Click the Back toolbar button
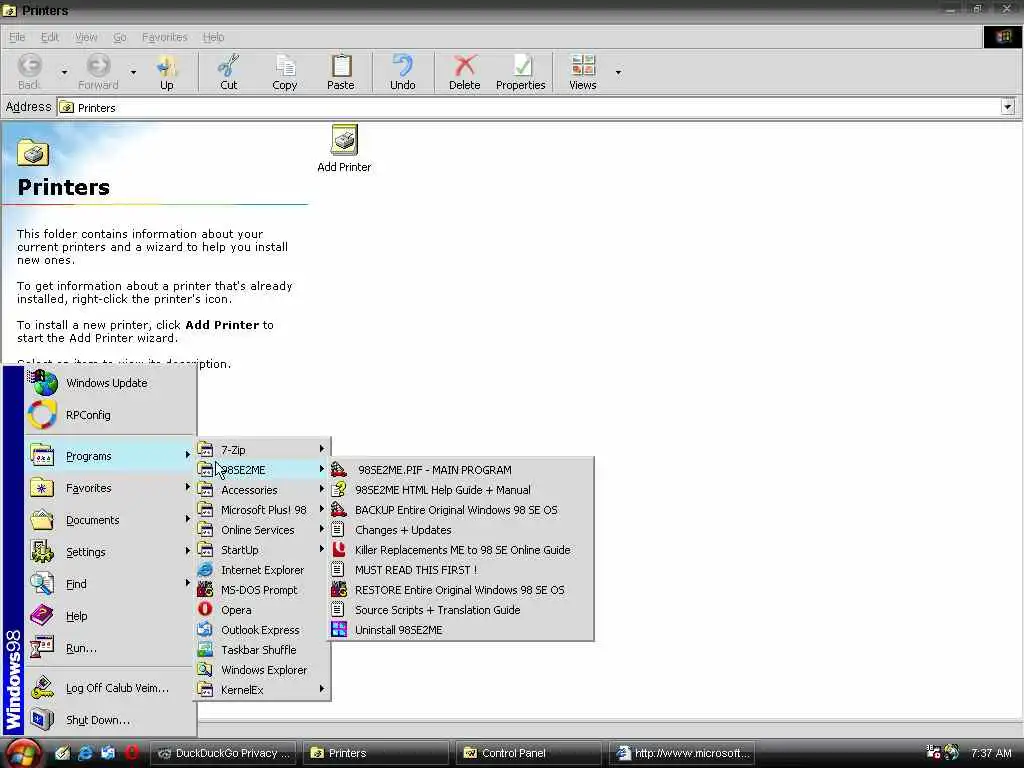The image size is (1024, 768). tap(29, 72)
